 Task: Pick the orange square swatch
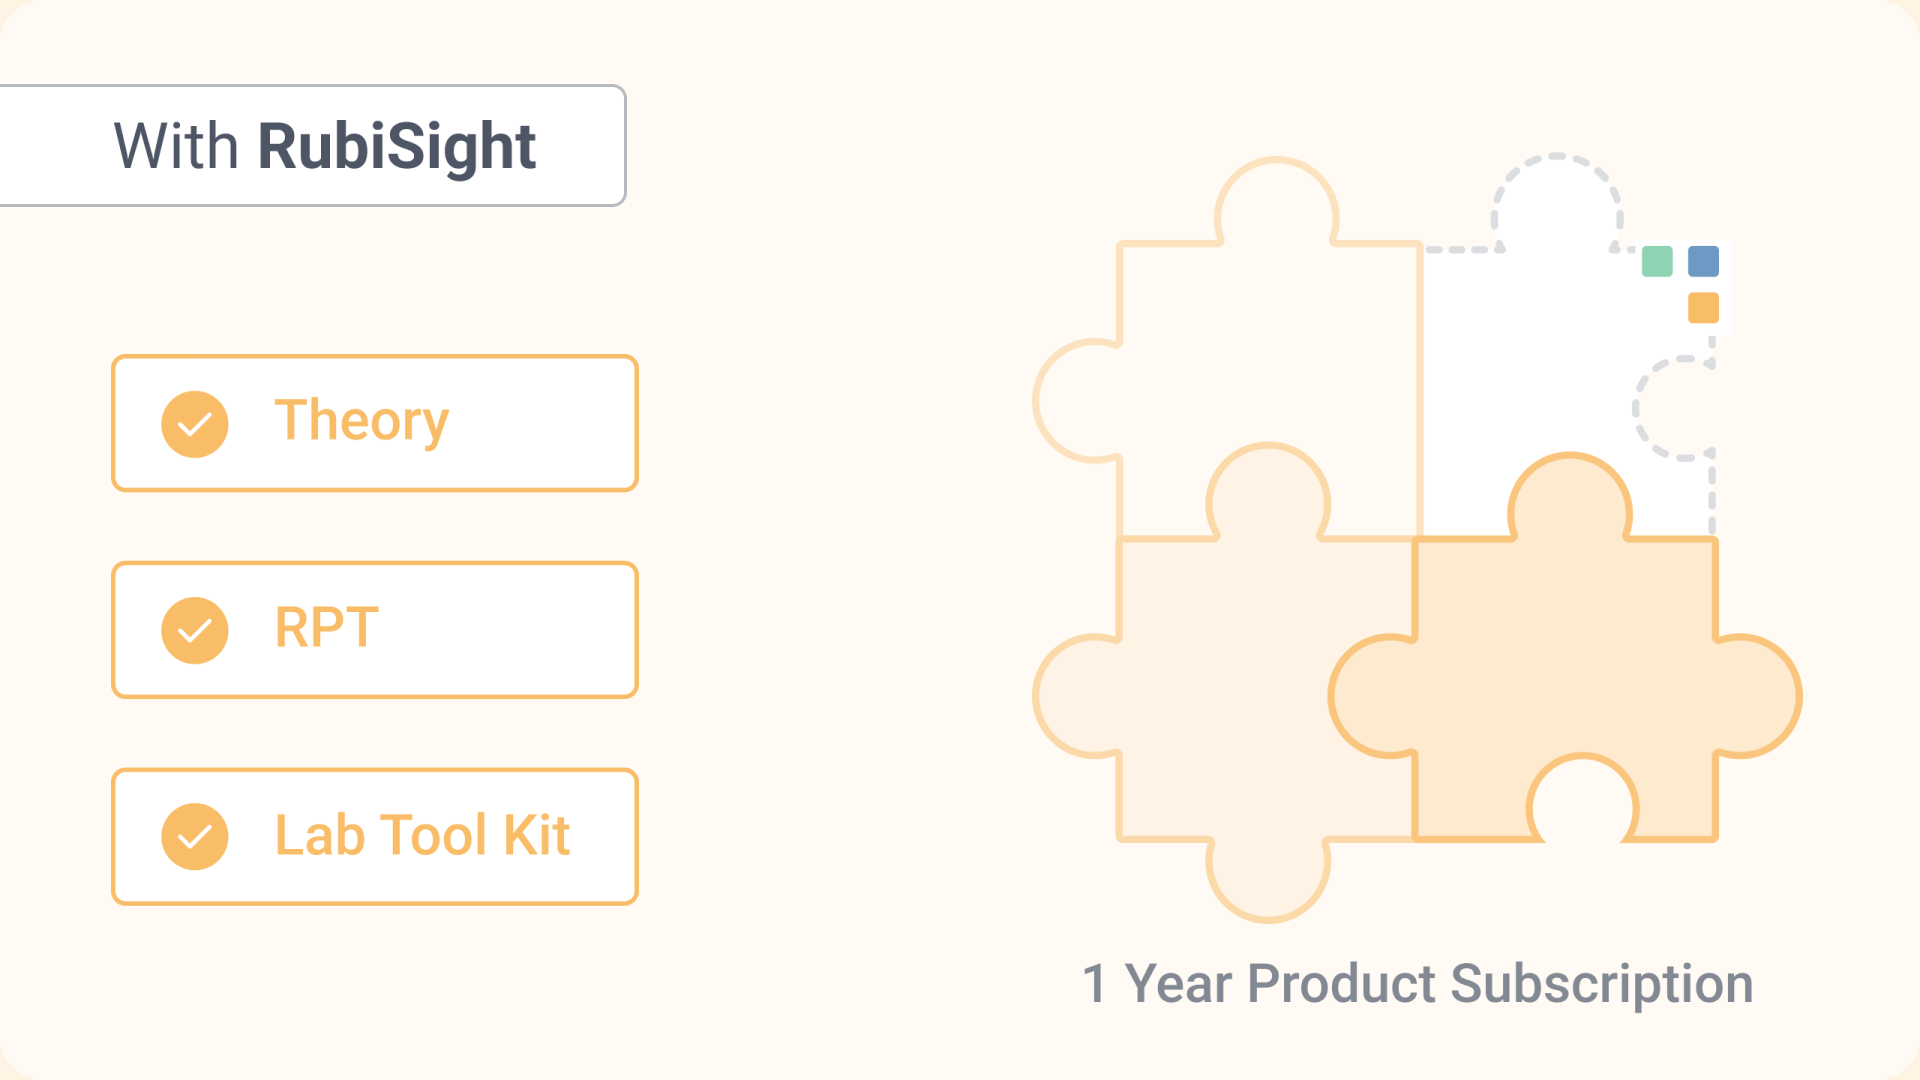tap(1703, 308)
